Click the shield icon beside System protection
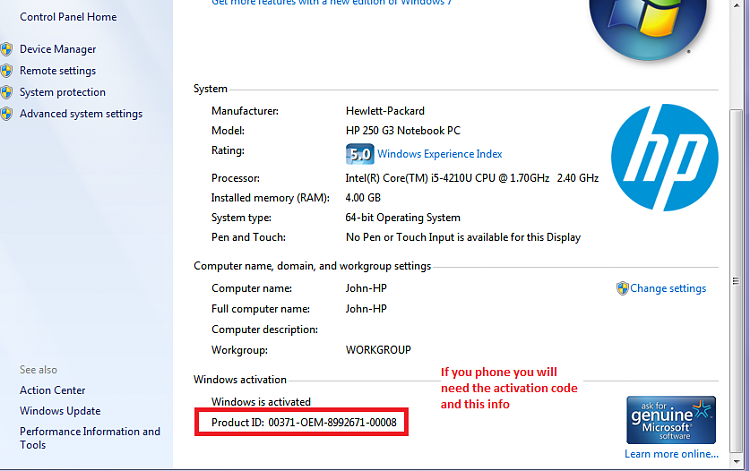This screenshot has height=471, width=750. pos(6,92)
